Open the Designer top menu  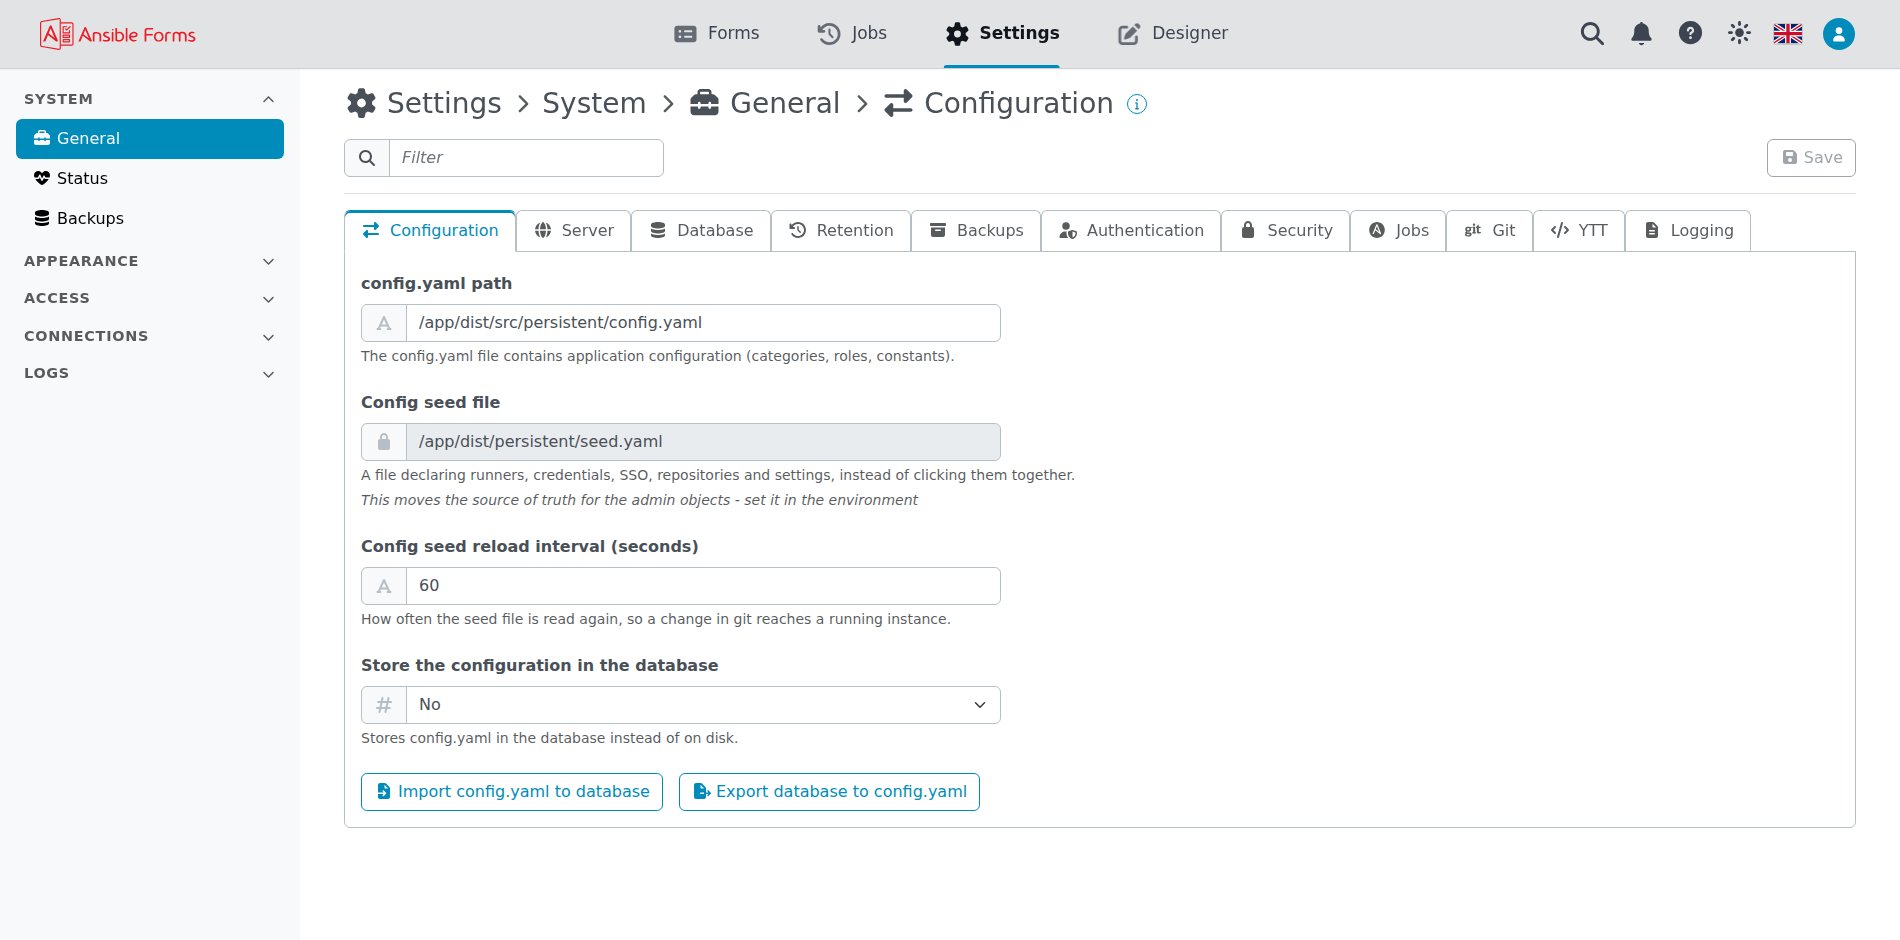coord(1173,33)
